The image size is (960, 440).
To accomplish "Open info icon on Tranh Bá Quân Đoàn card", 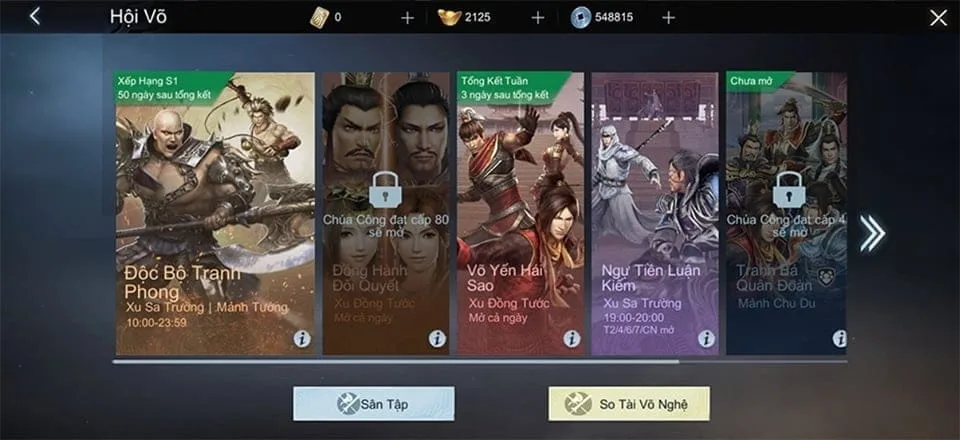I will tap(839, 338).
